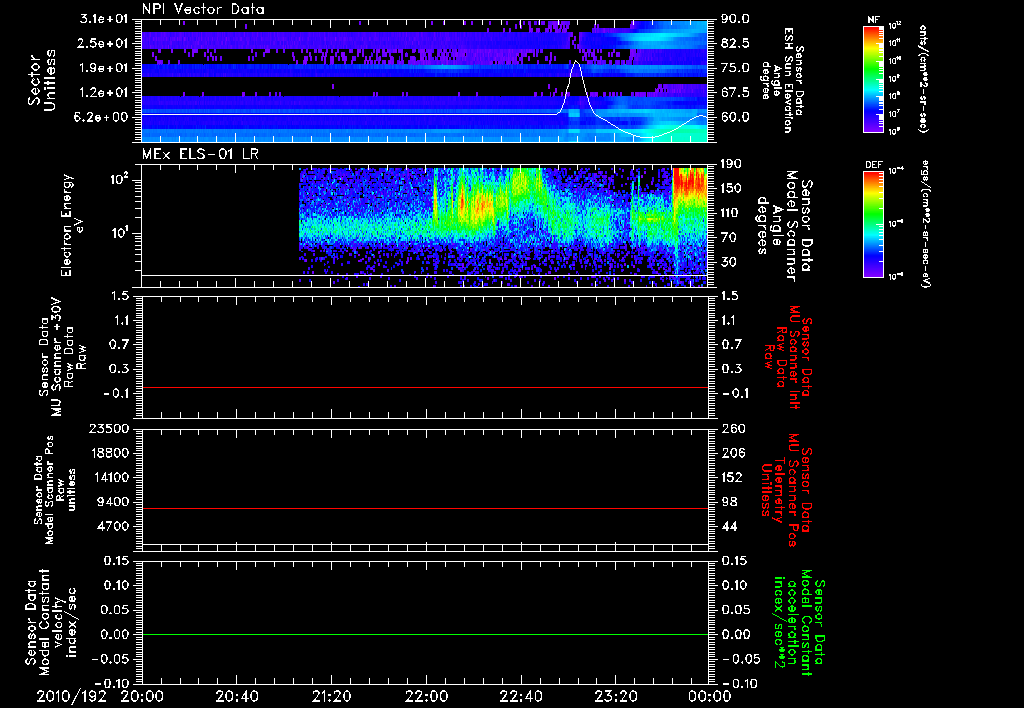Click the '60.0' elevation angle tick
The width and height of the screenshot is (1024, 708).
pos(735,117)
